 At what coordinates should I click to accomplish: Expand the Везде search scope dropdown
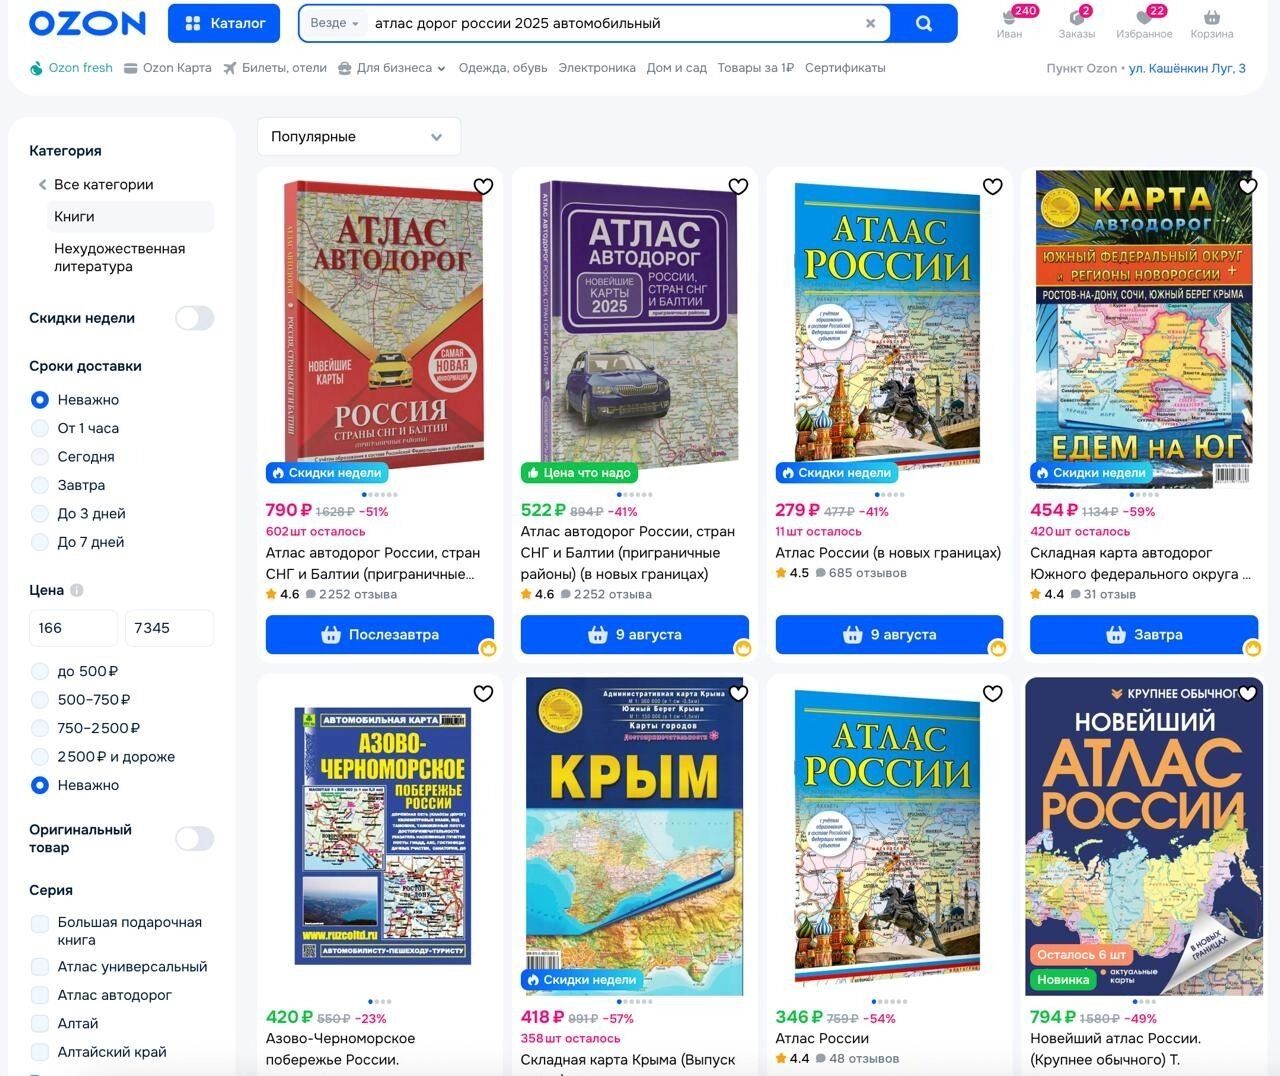point(334,23)
